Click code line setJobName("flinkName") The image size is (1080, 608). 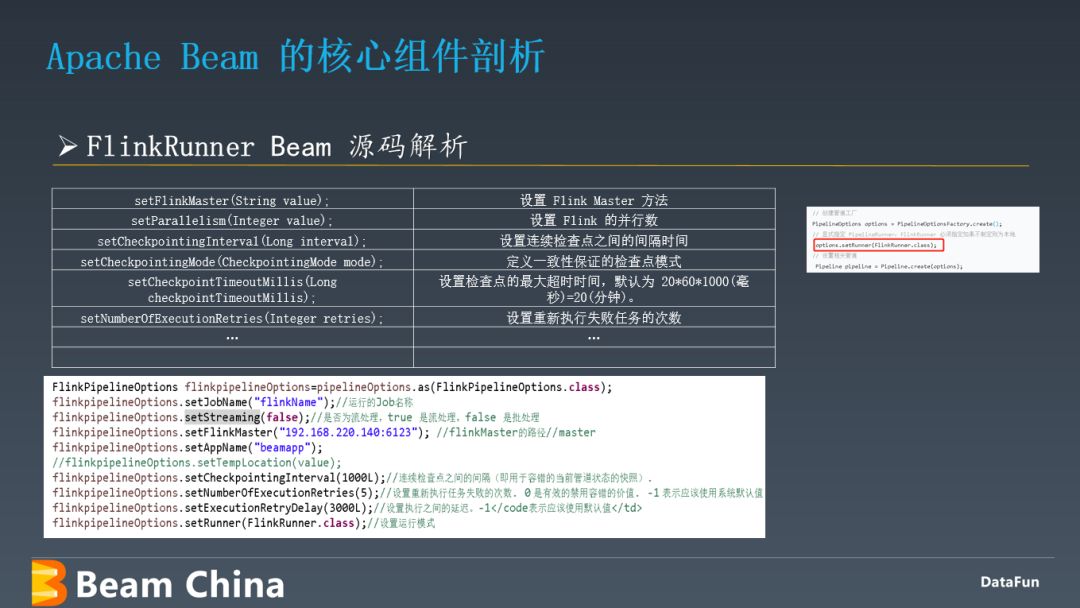[x=233, y=402]
